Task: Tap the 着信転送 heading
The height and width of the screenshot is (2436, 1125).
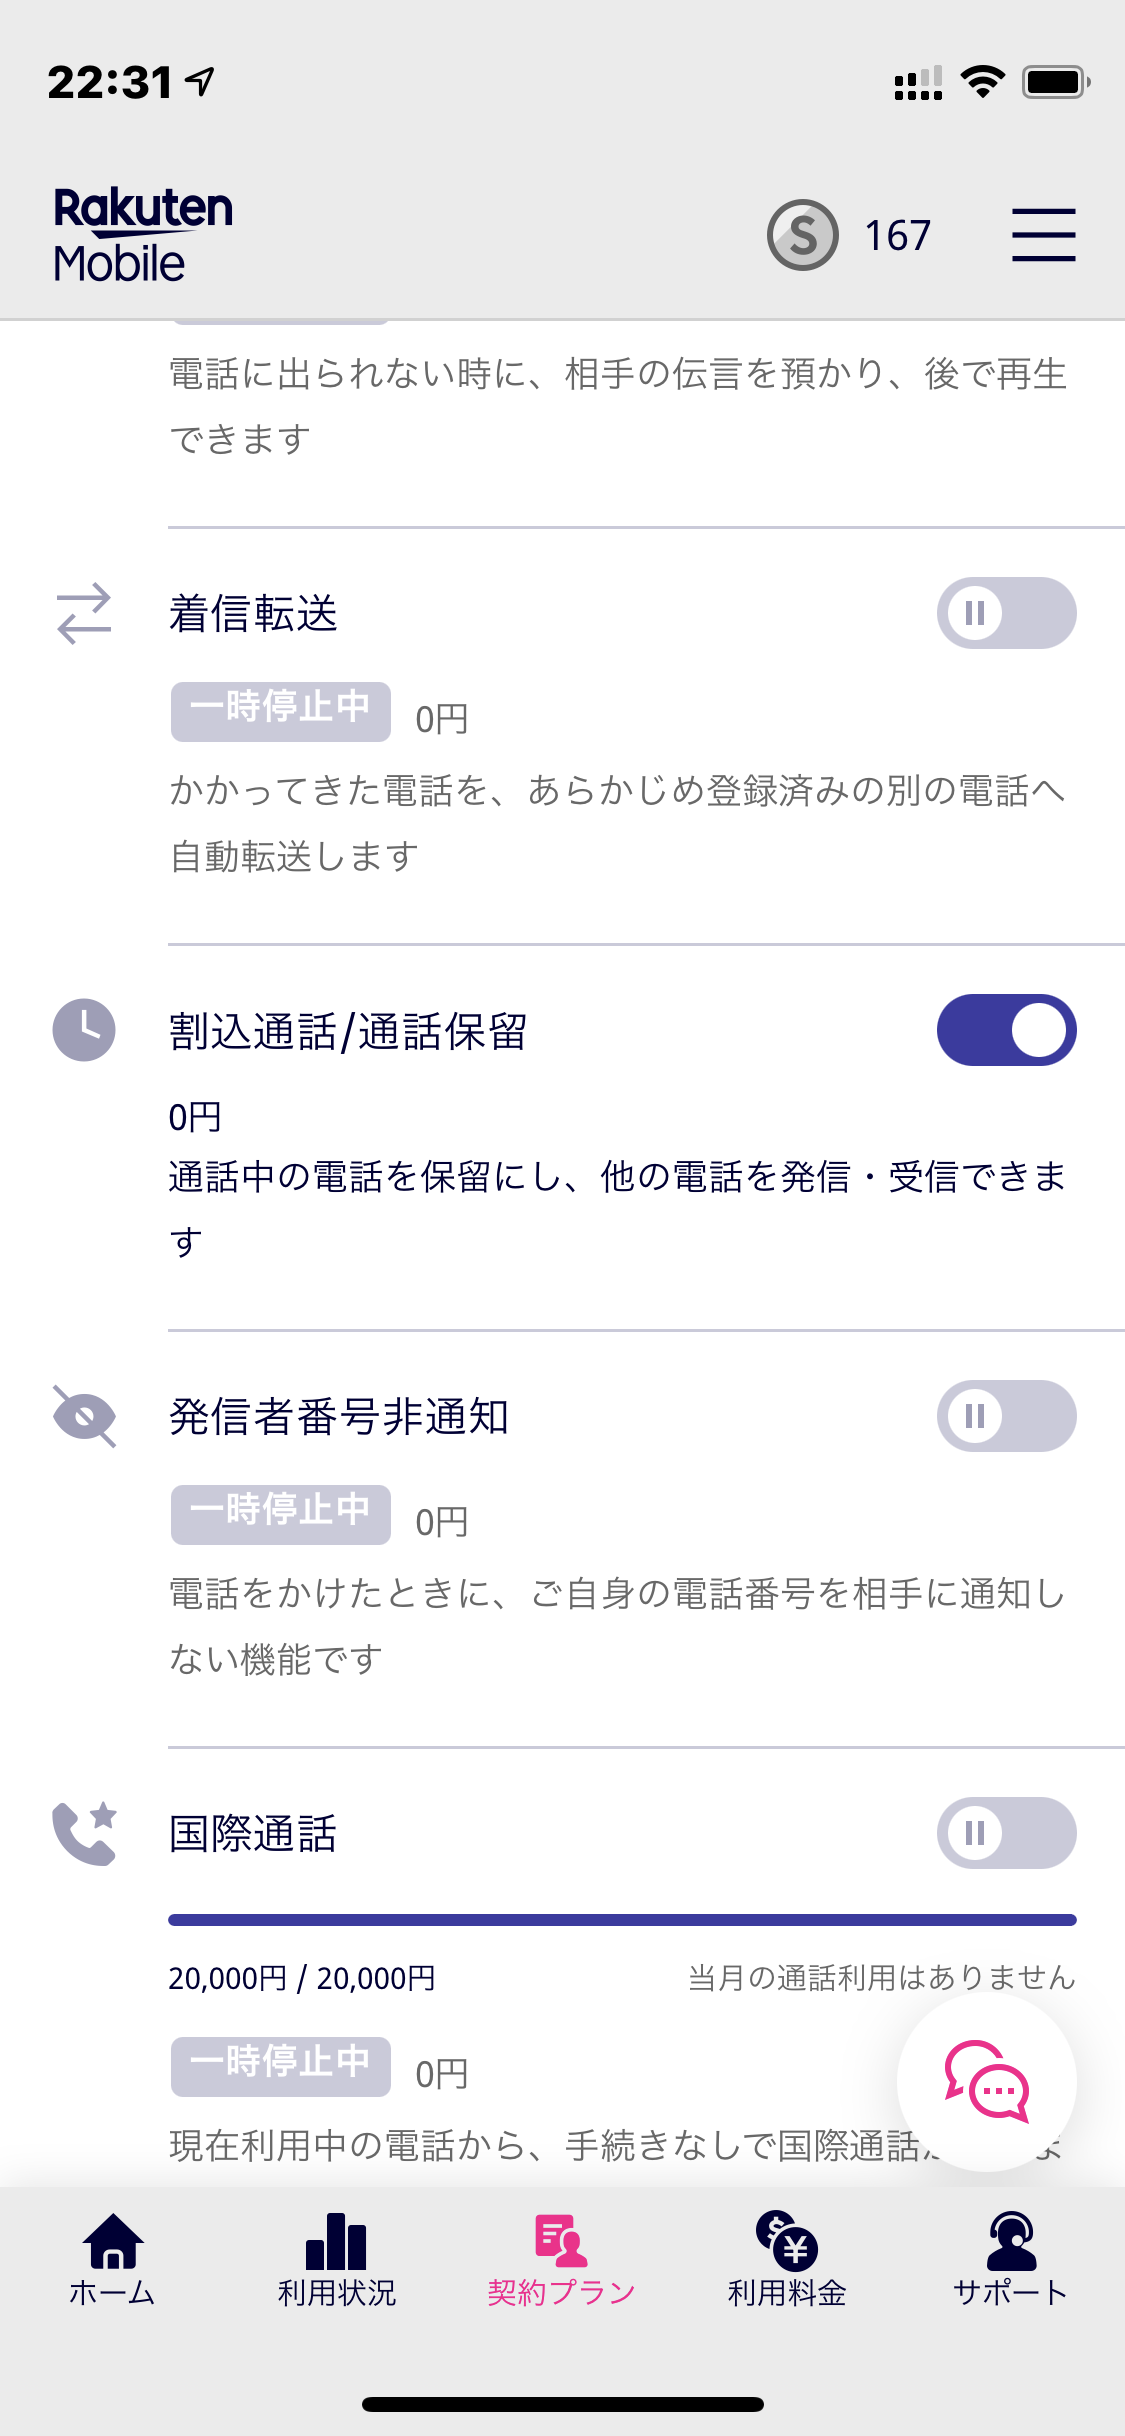Action: [x=253, y=614]
